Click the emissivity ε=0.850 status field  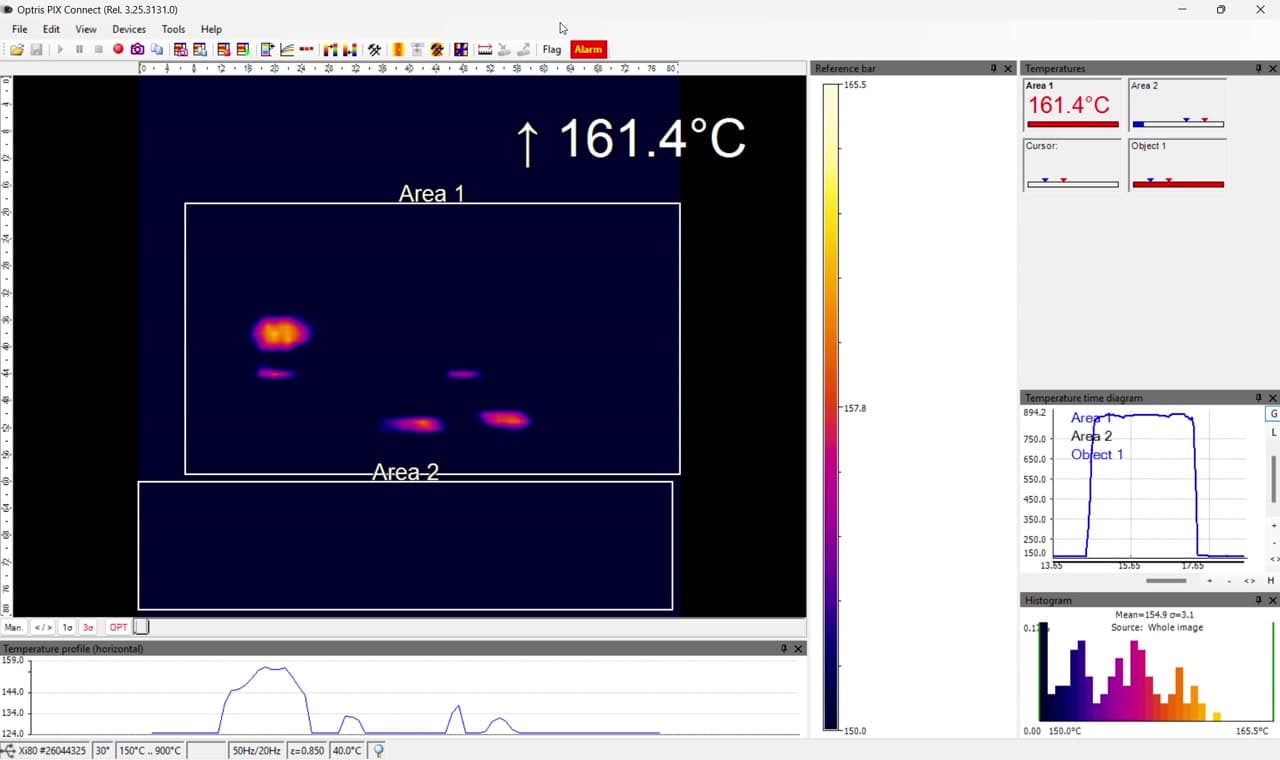pos(307,750)
